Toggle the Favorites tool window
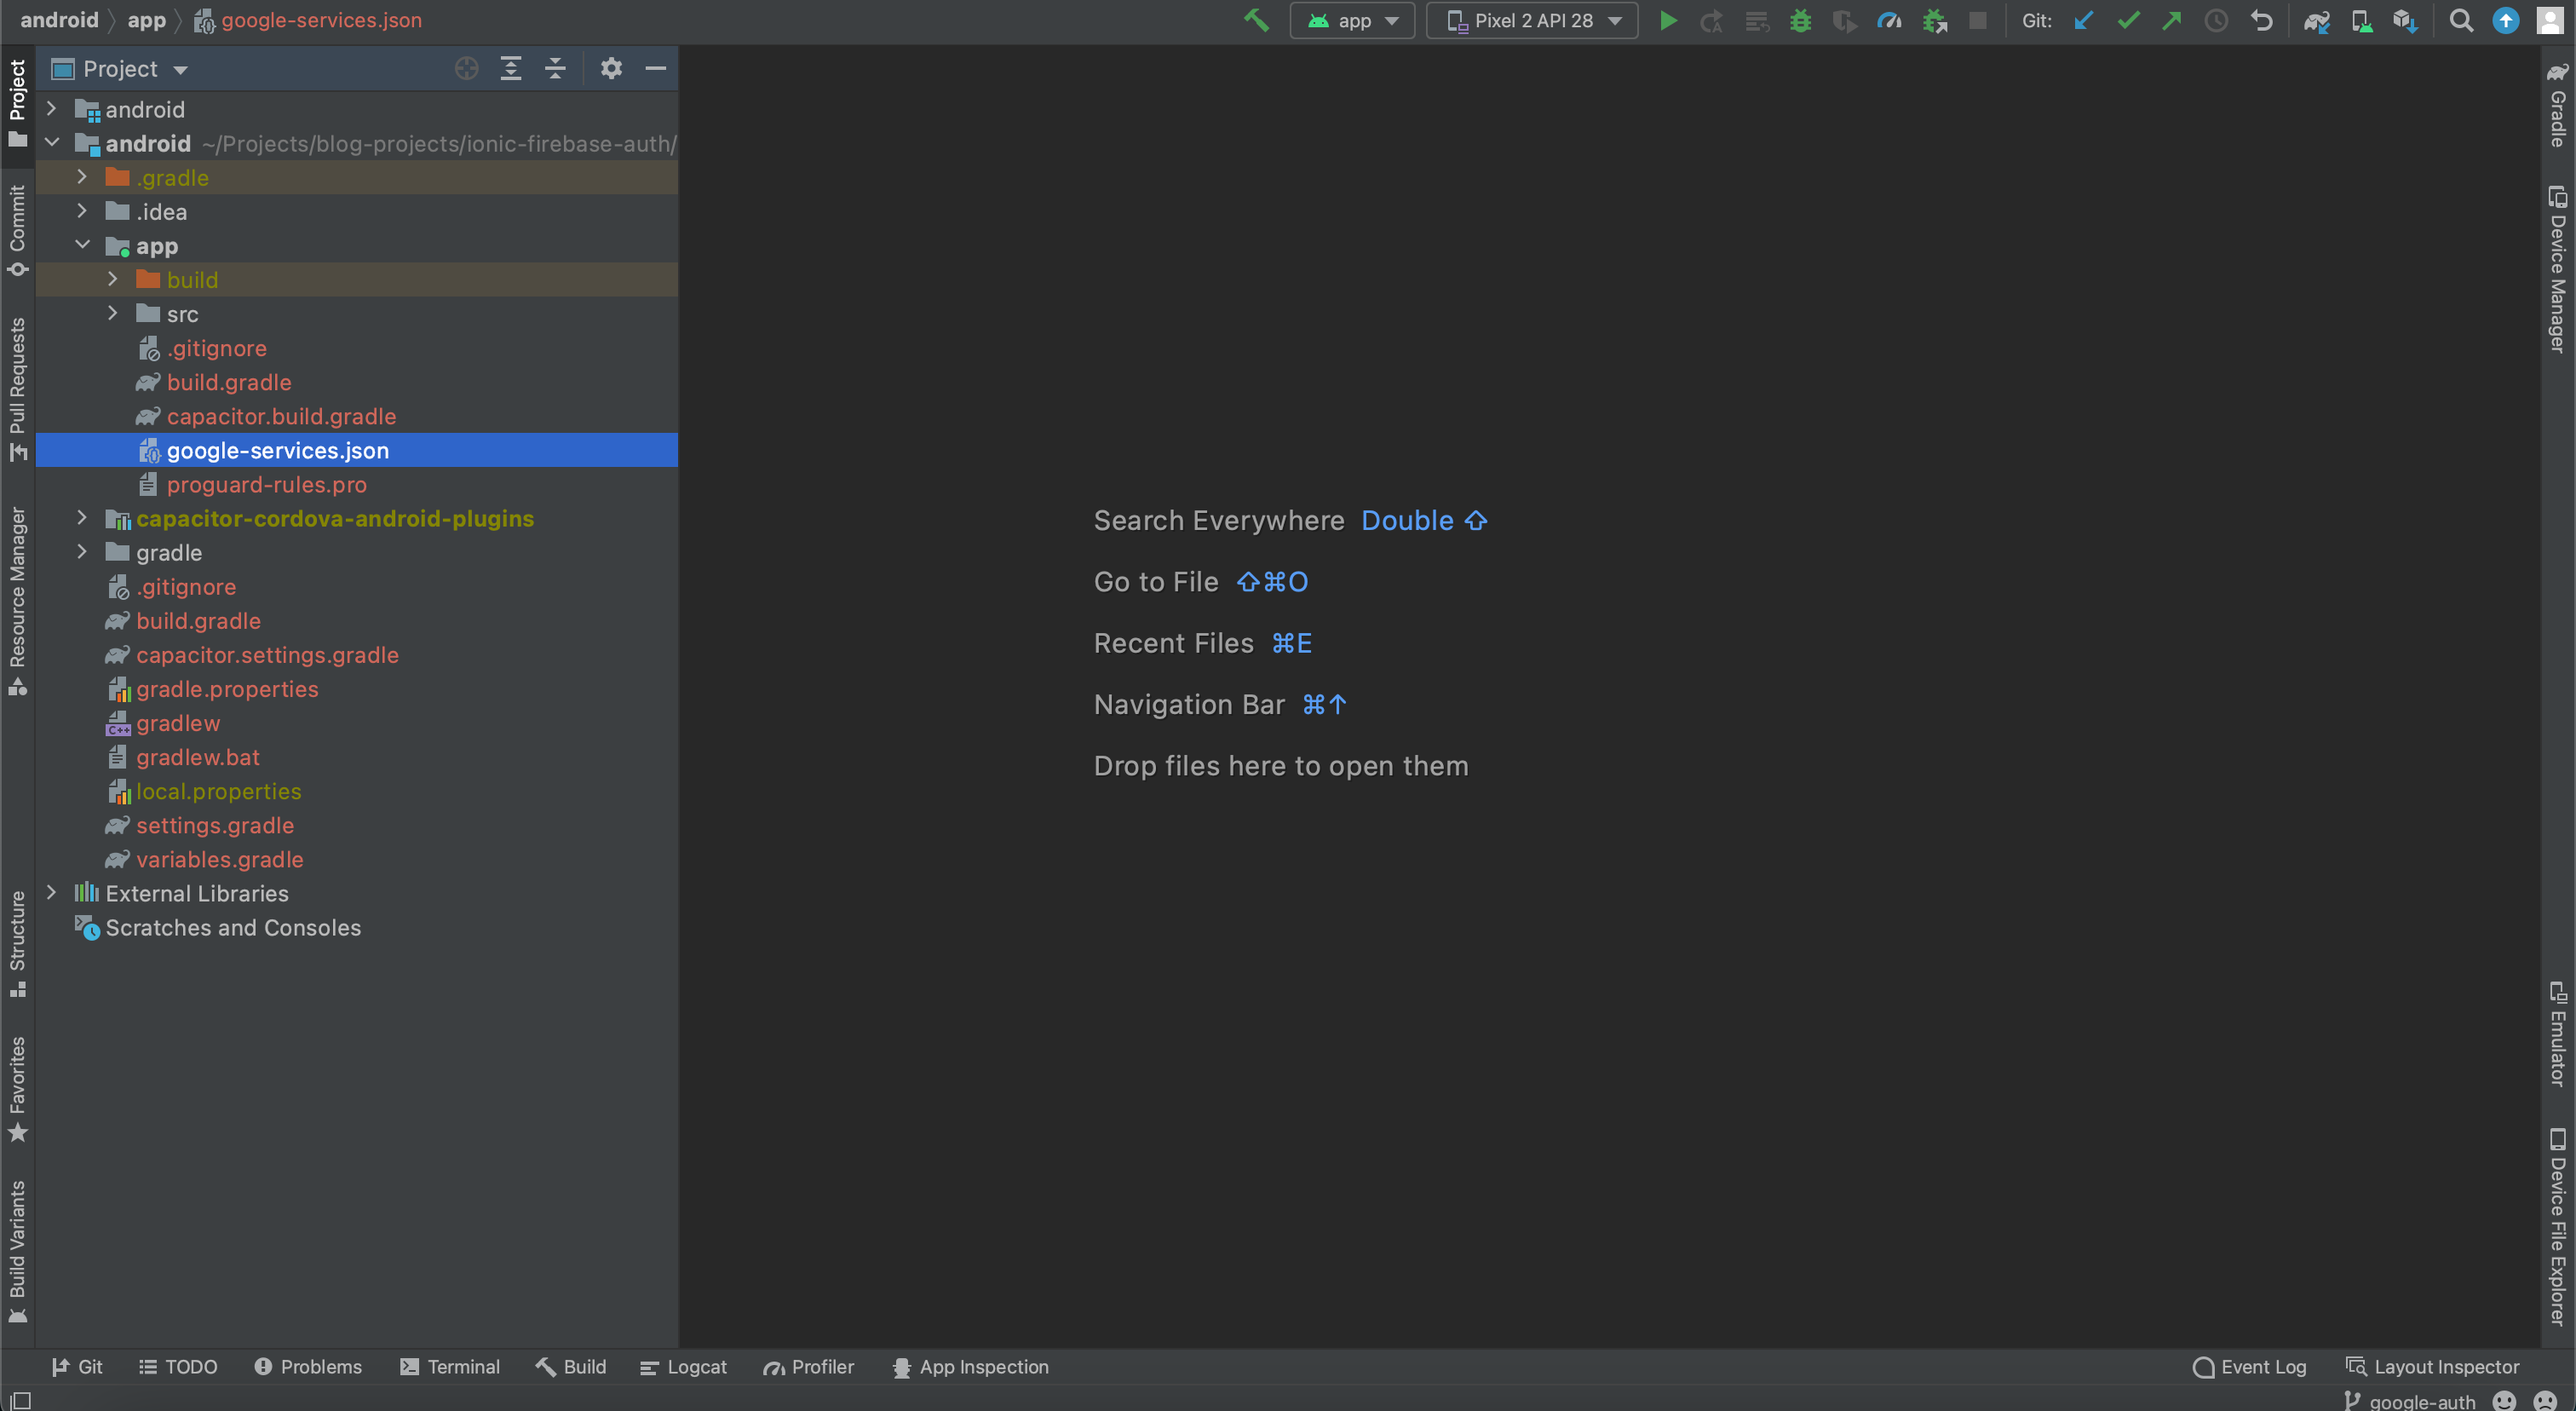The height and width of the screenshot is (1411, 2576). (17, 1088)
